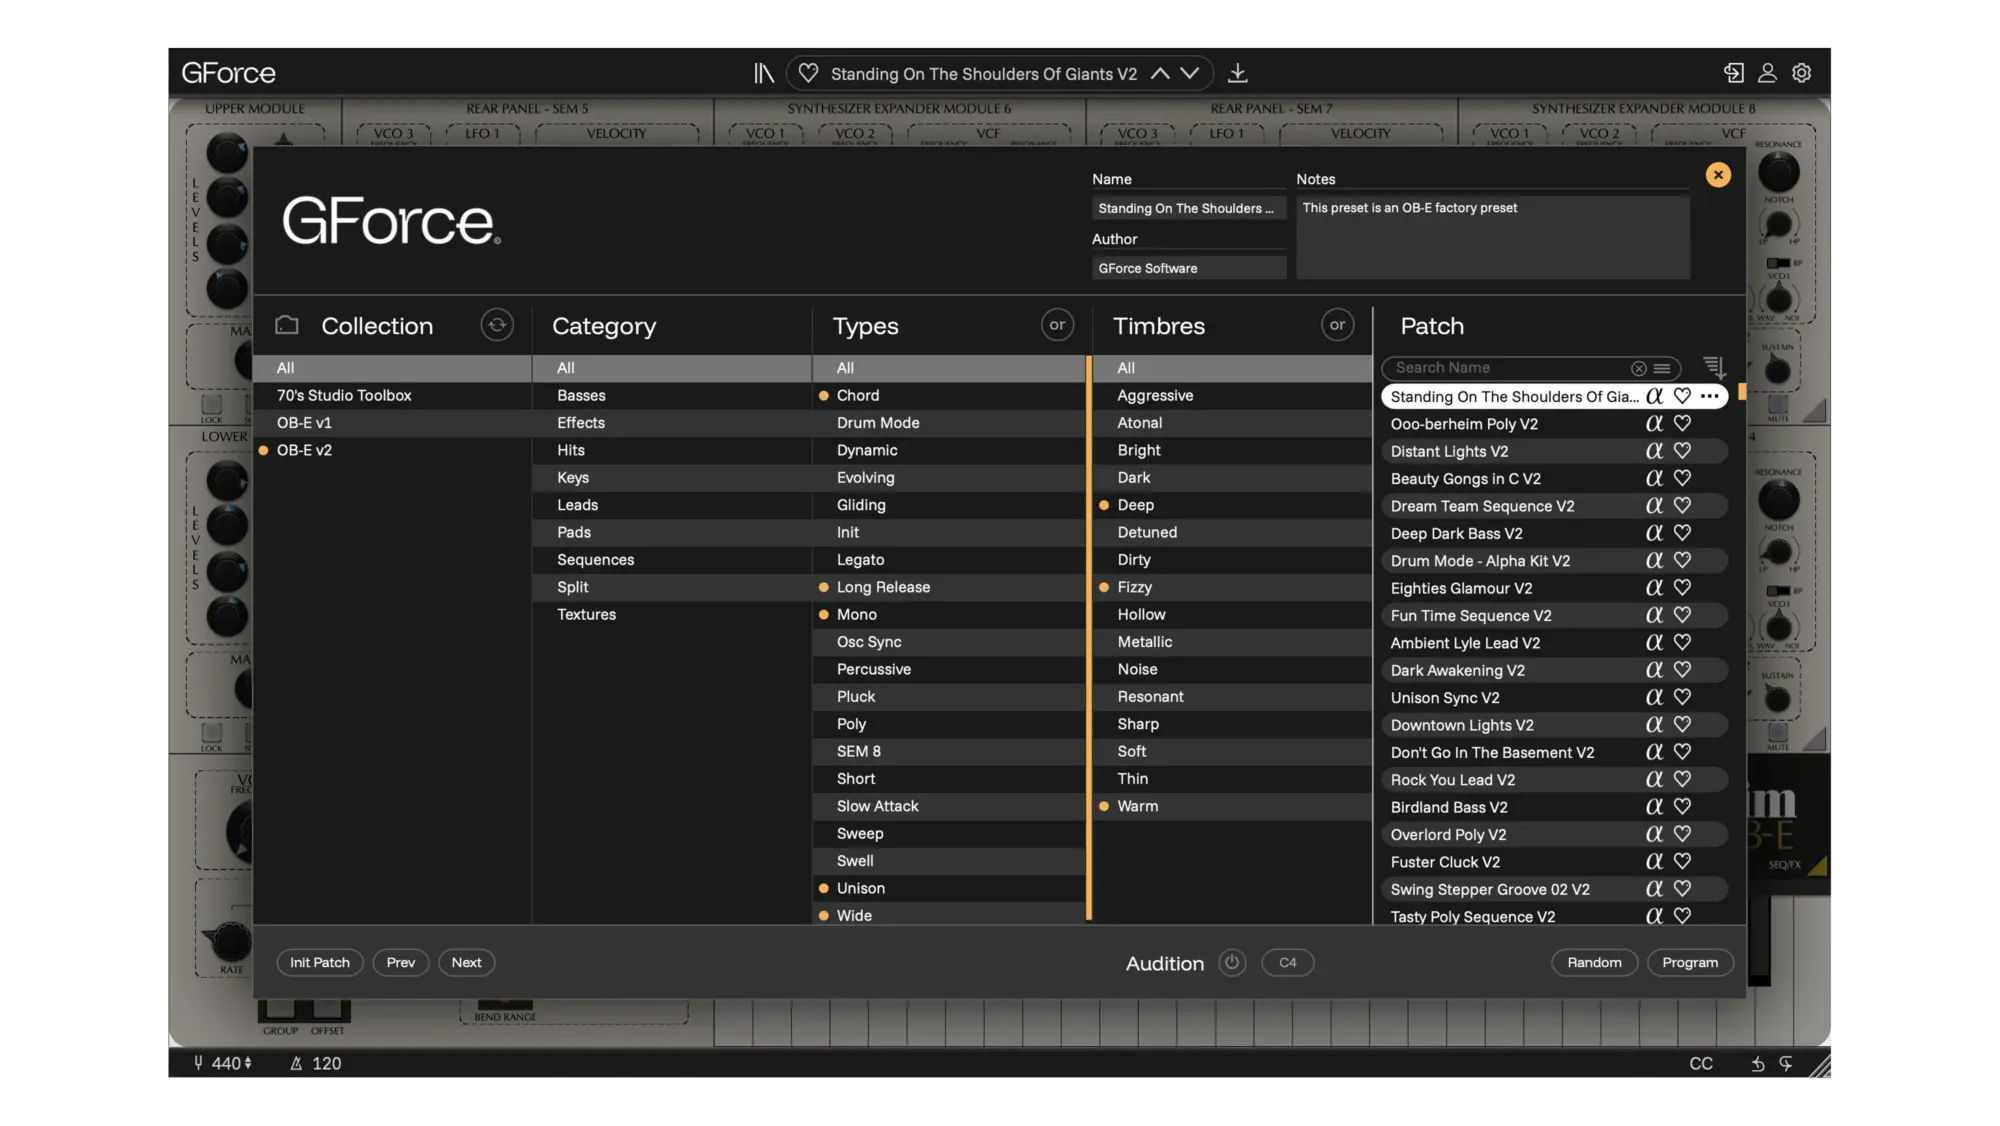Open more options for Standing On The Shoulders patch
This screenshot has width=2000, height=1126.
1710,396
